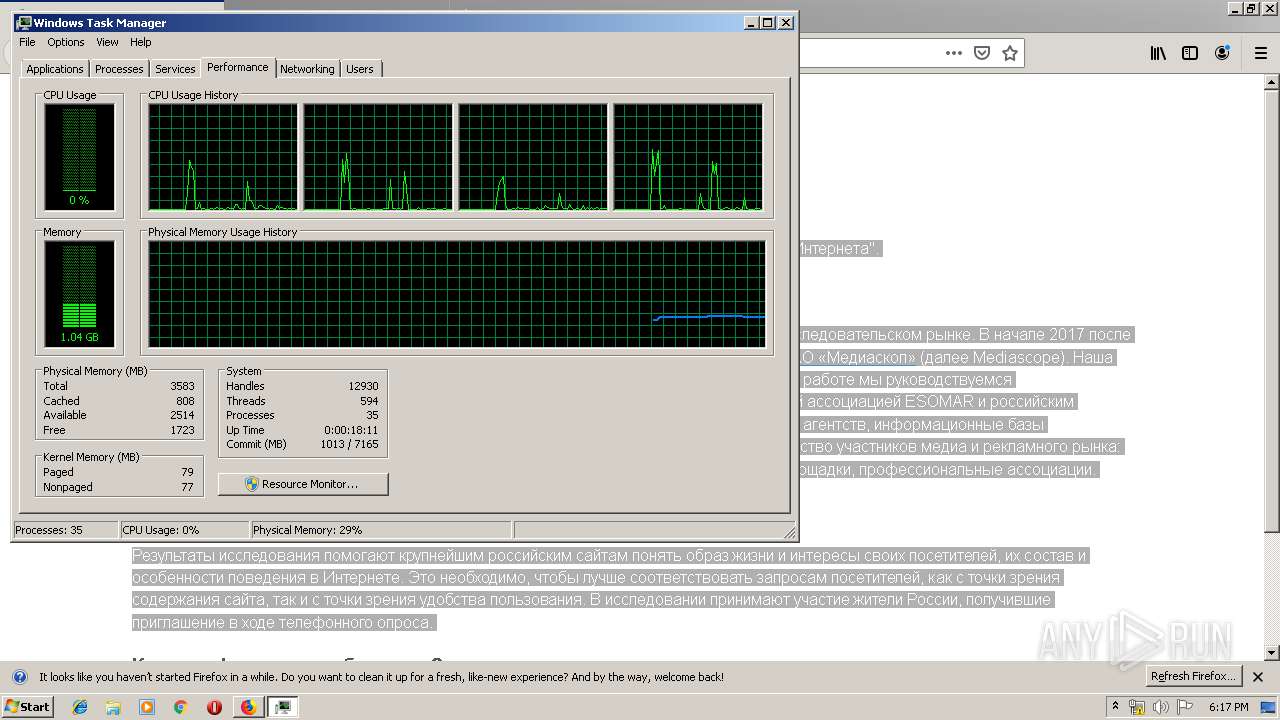Launch media player icon in taskbar
Image resolution: width=1280 pixels, height=720 pixels.
tap(147, 707)
